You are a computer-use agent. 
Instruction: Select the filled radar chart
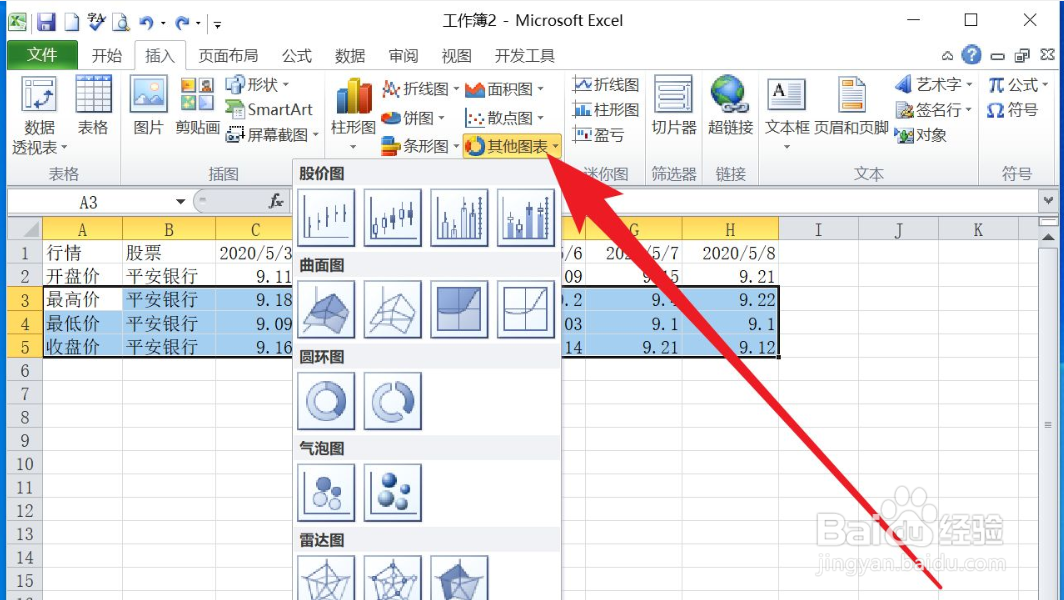coord(459,578)
